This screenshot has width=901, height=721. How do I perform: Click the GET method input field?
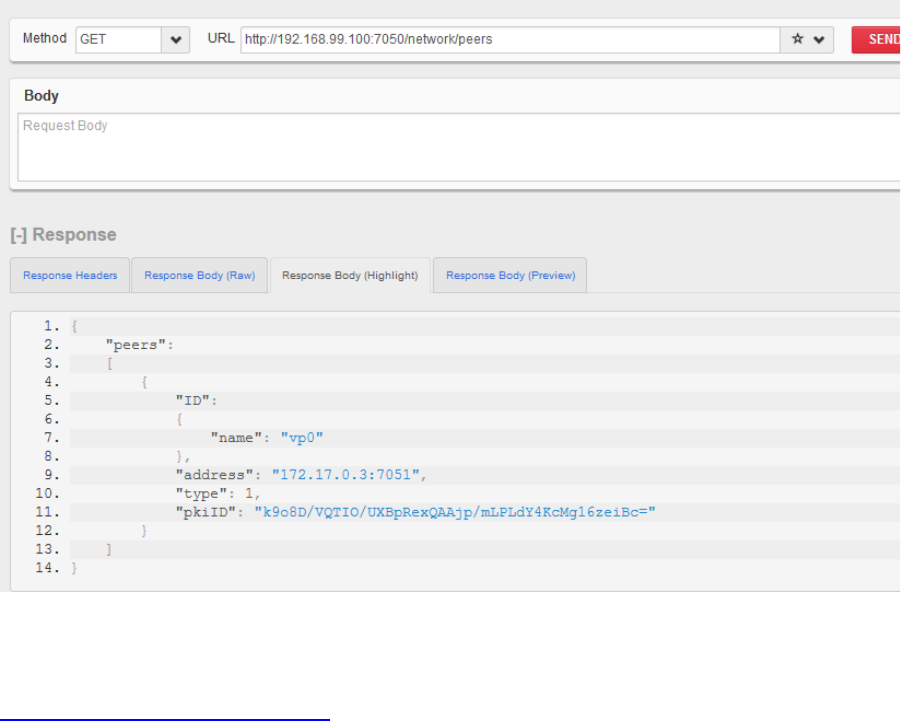coord(118,40)
